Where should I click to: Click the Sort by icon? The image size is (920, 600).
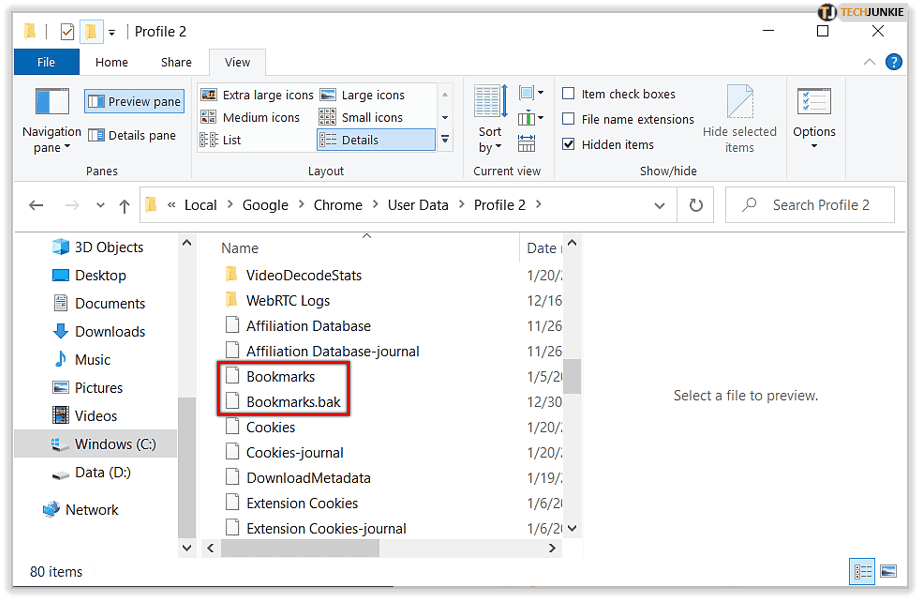click(x=491, y=101)
